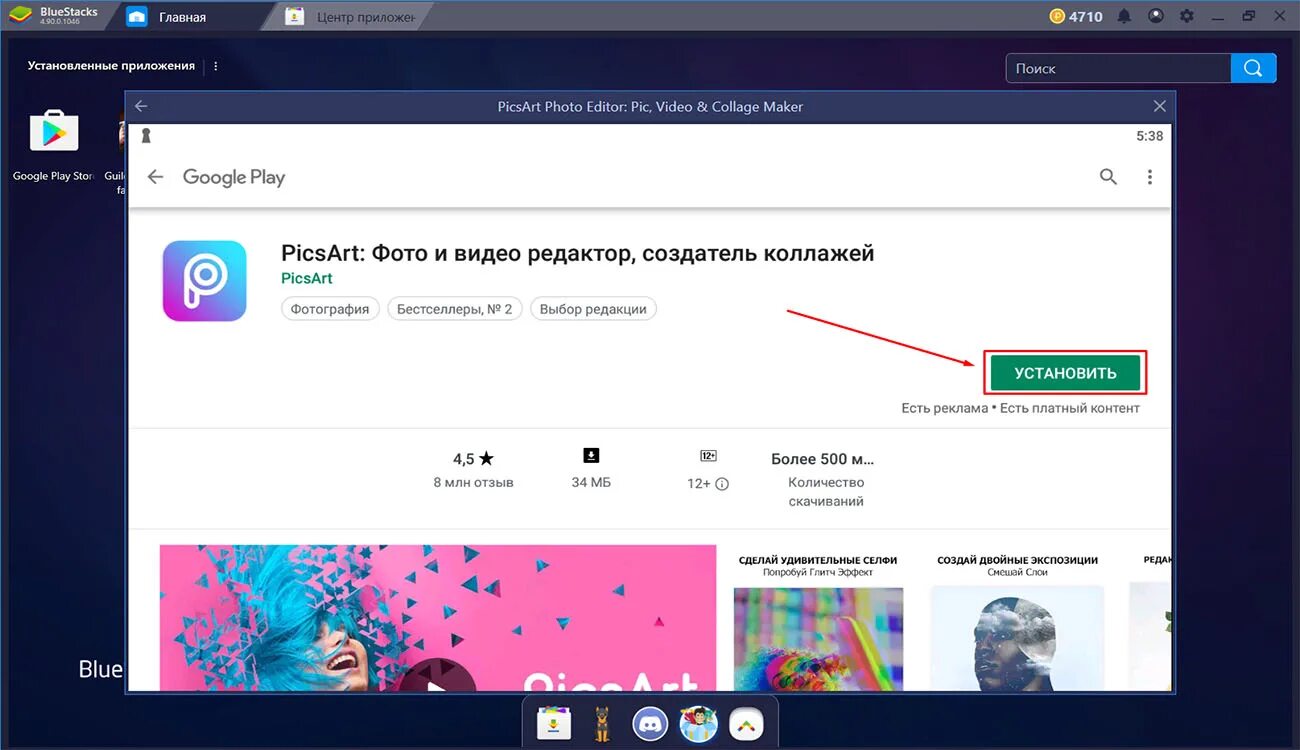Viewport: 1300px width, 750px height.
Task: Play the PicsArt promo video thumbnail
Action: [437, 676]
